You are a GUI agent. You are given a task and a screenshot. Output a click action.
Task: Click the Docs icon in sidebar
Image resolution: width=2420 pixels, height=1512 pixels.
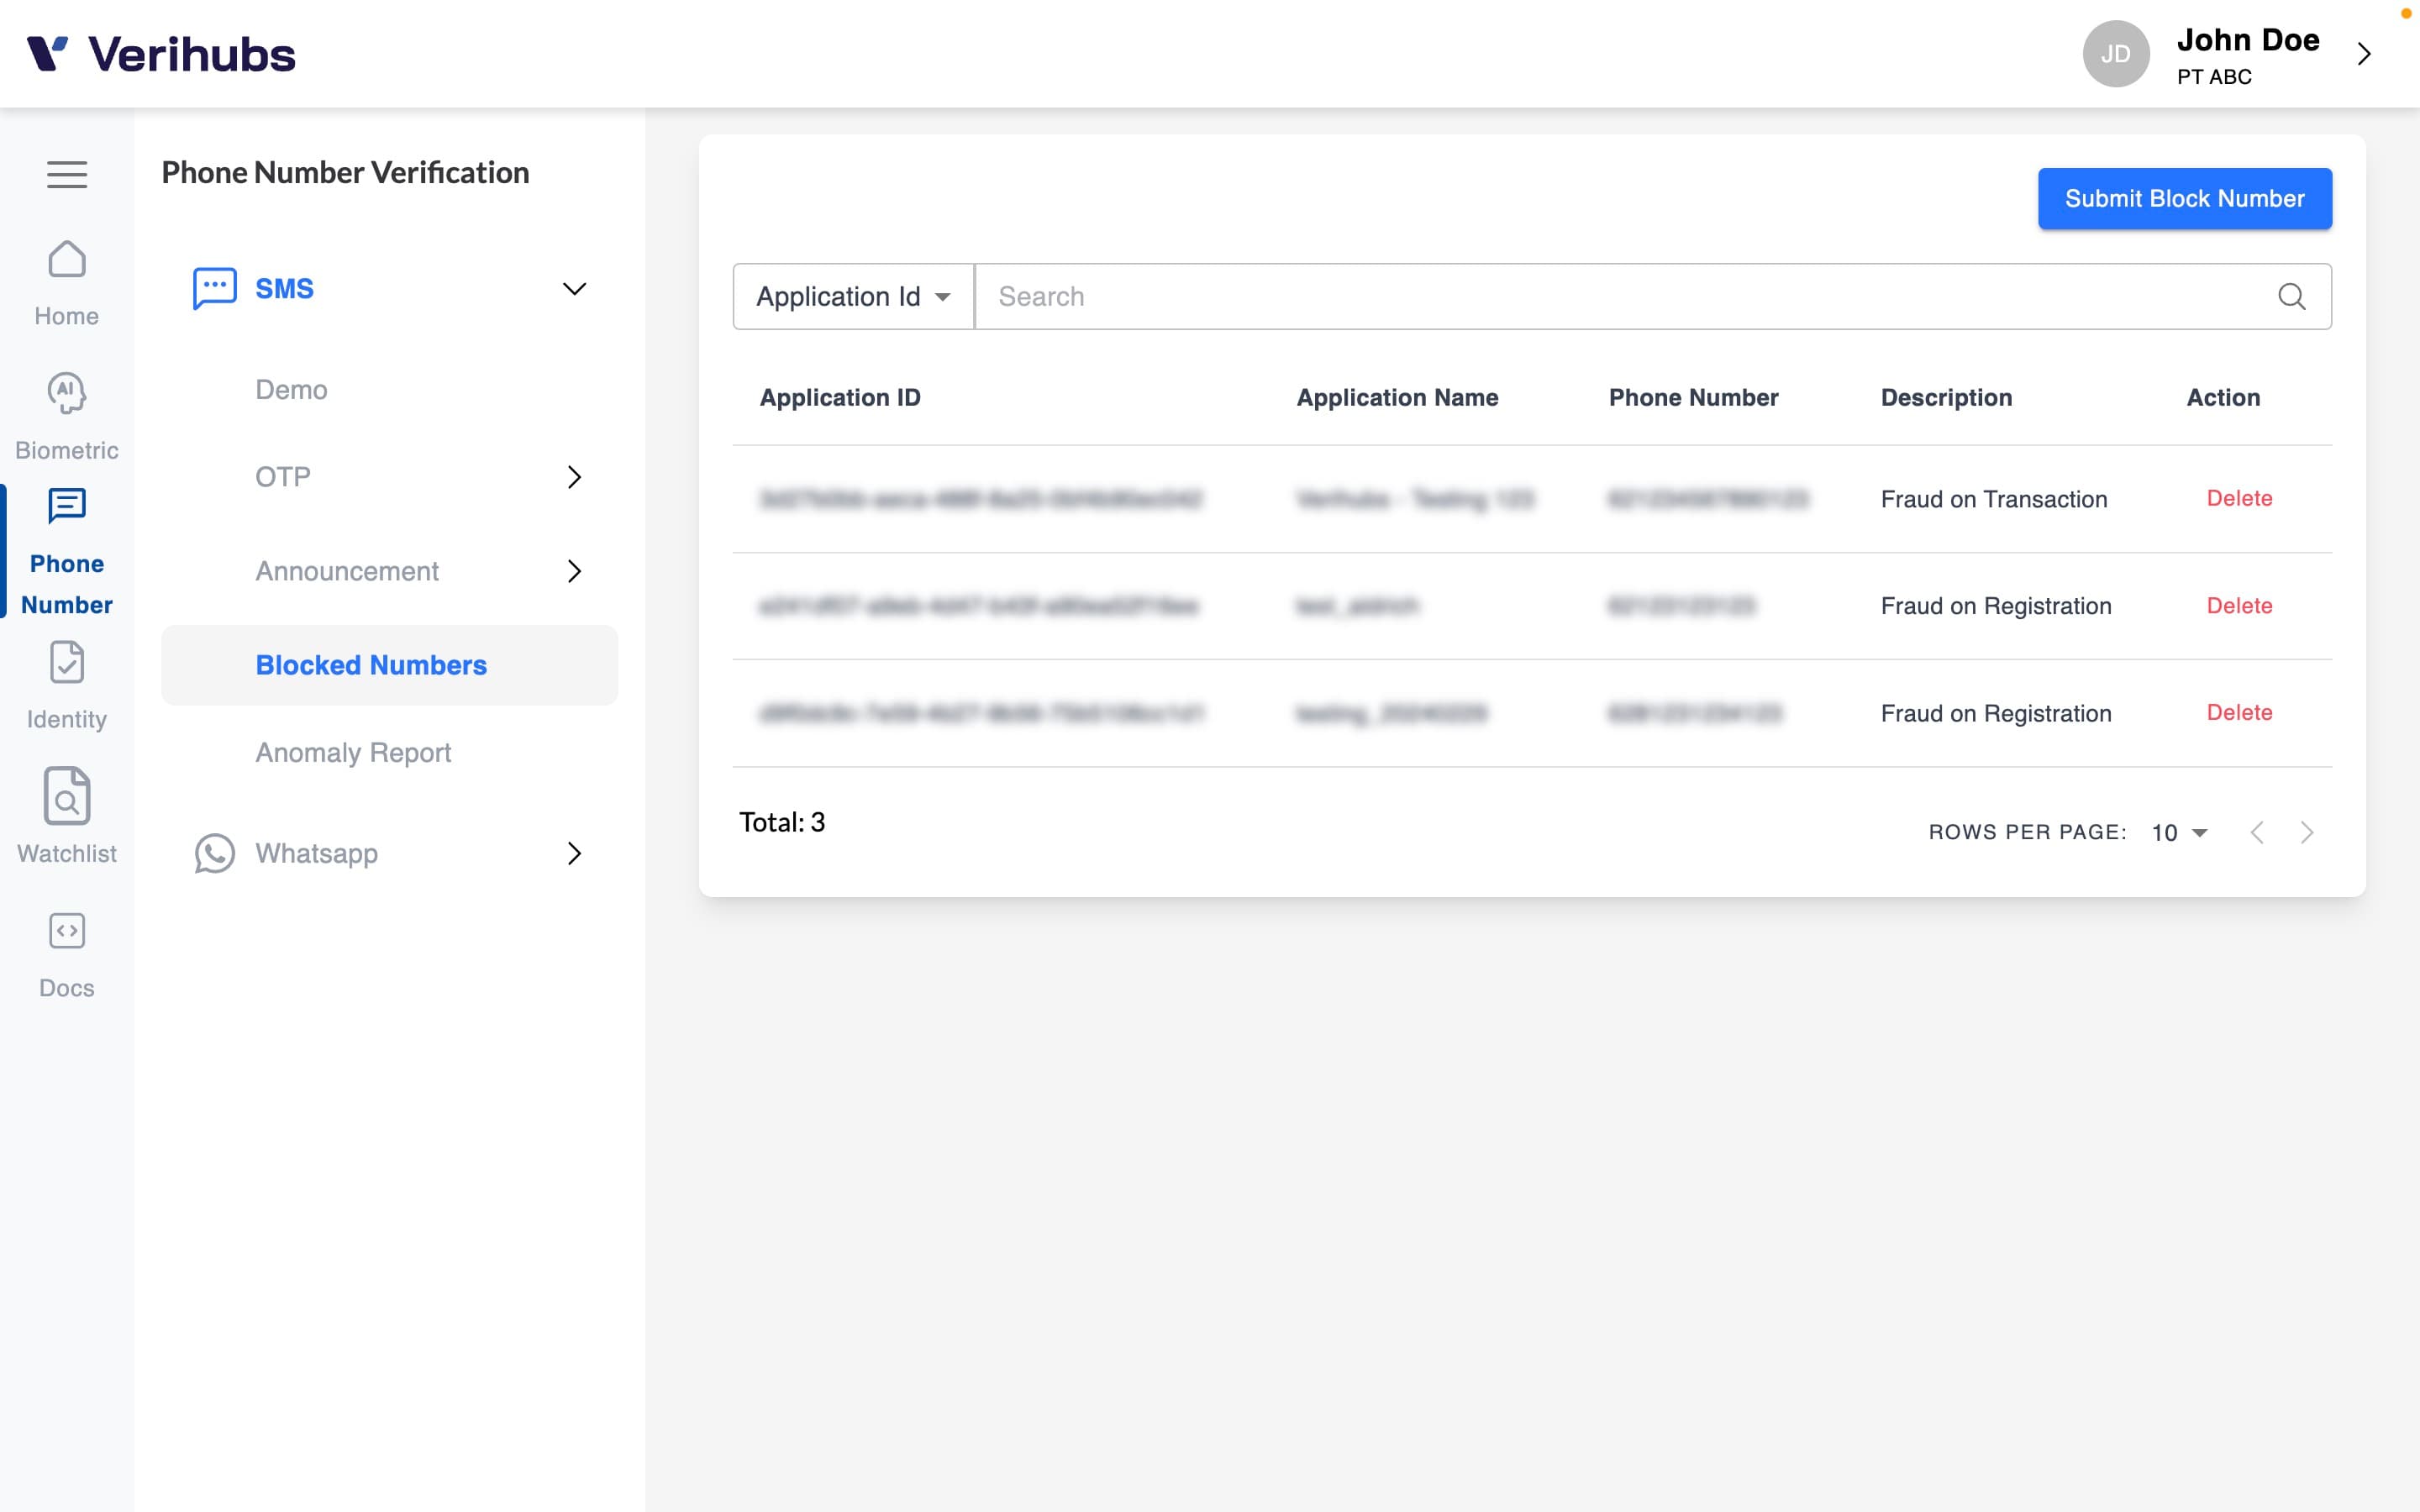tap(66, 930)
